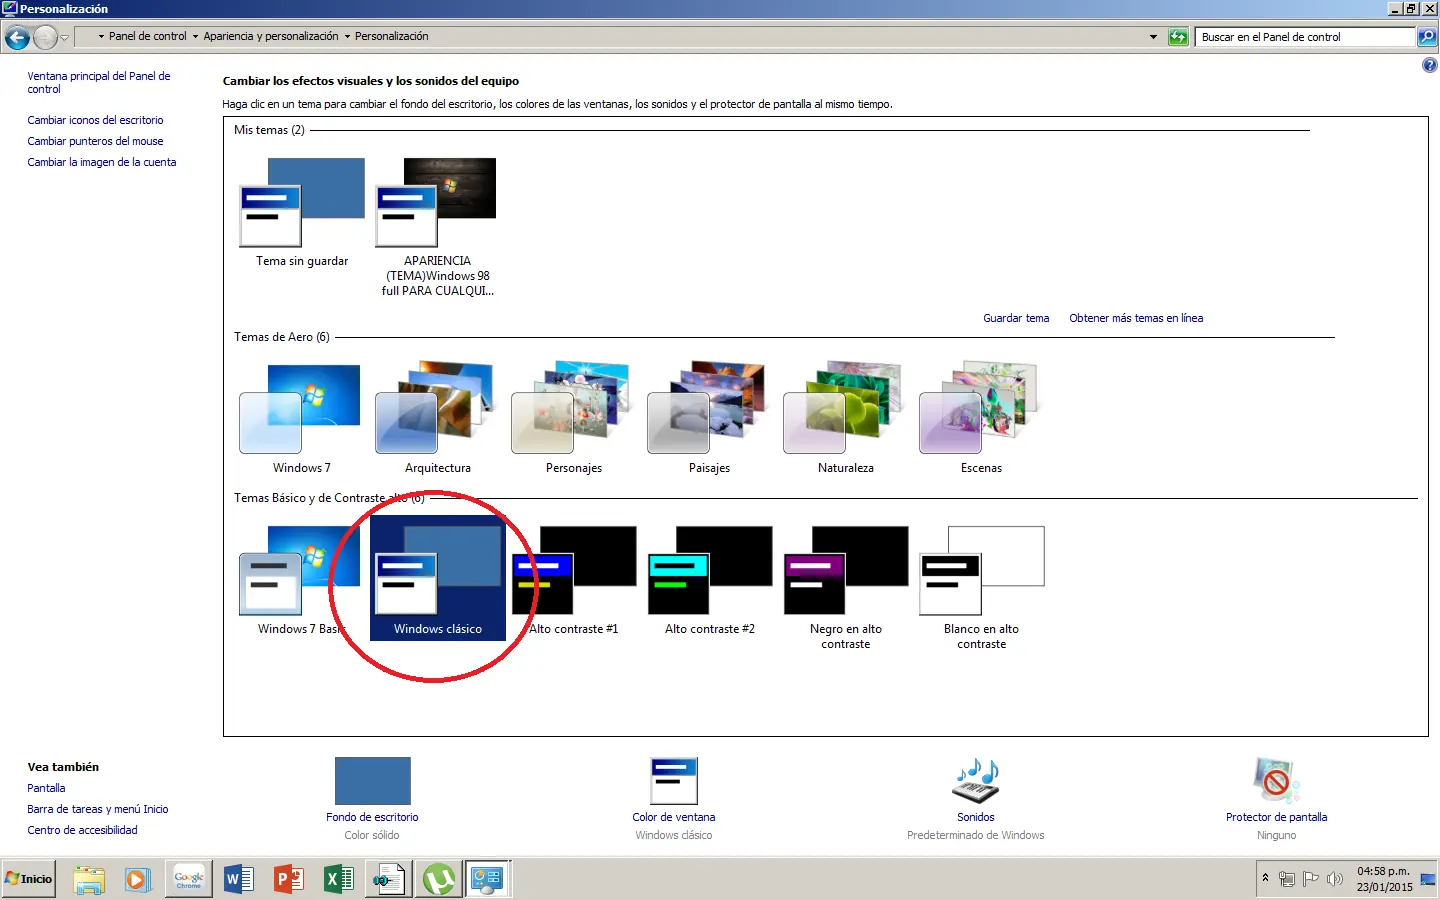Apply the Alto contraste #1 theme
1440x900 pixels.
(573, 580)
